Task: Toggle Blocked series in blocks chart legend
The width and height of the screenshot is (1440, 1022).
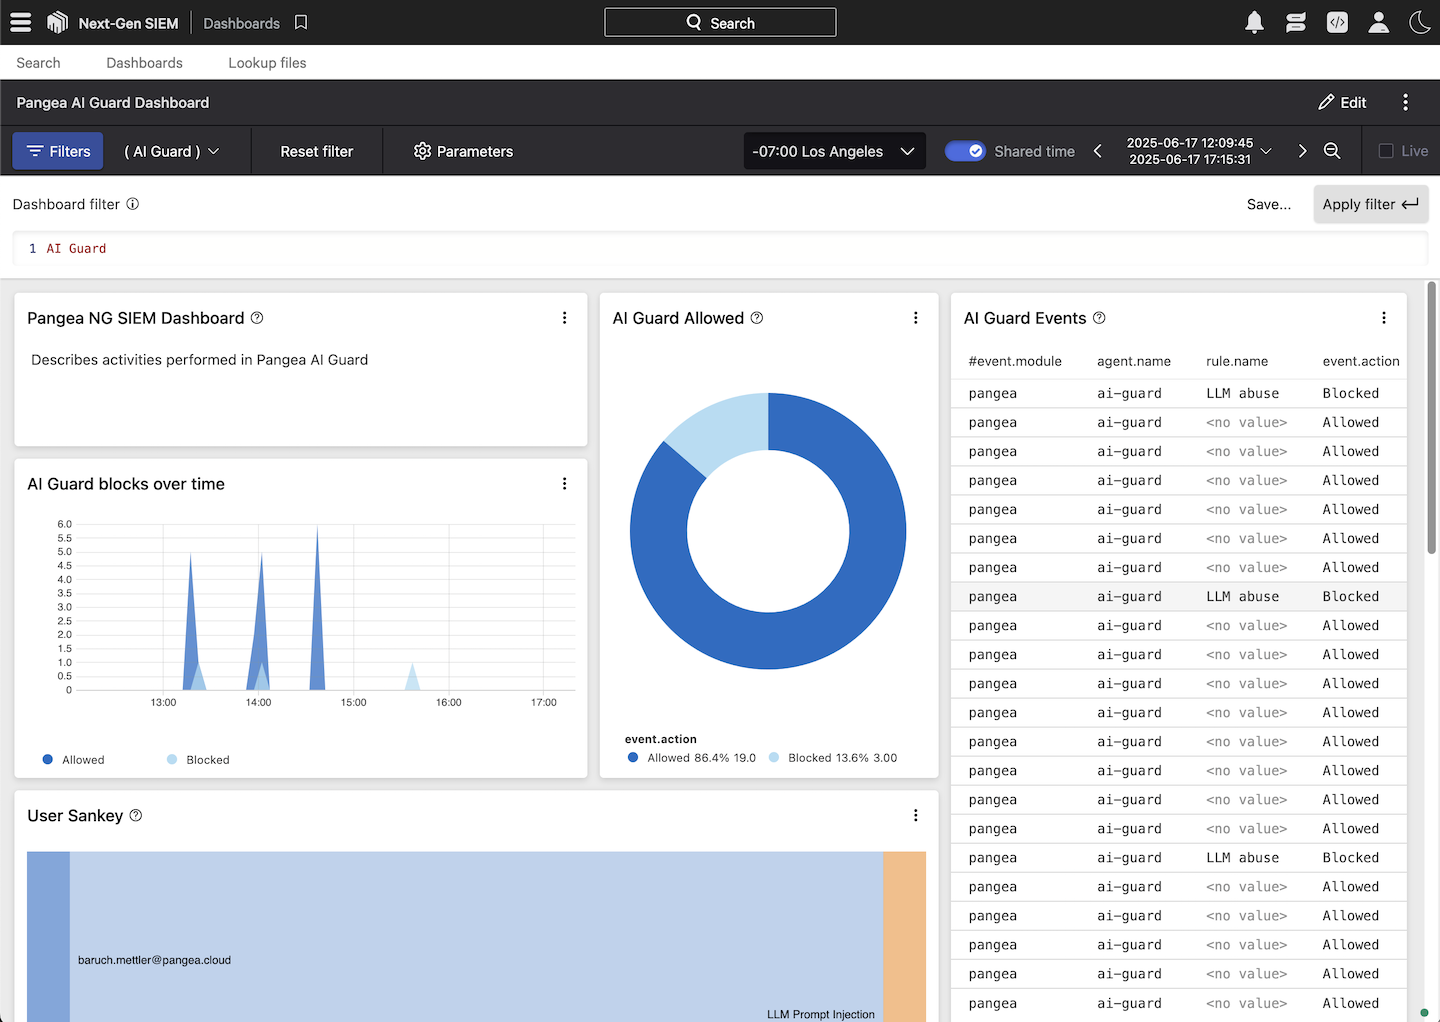Action: click(198, 760)
